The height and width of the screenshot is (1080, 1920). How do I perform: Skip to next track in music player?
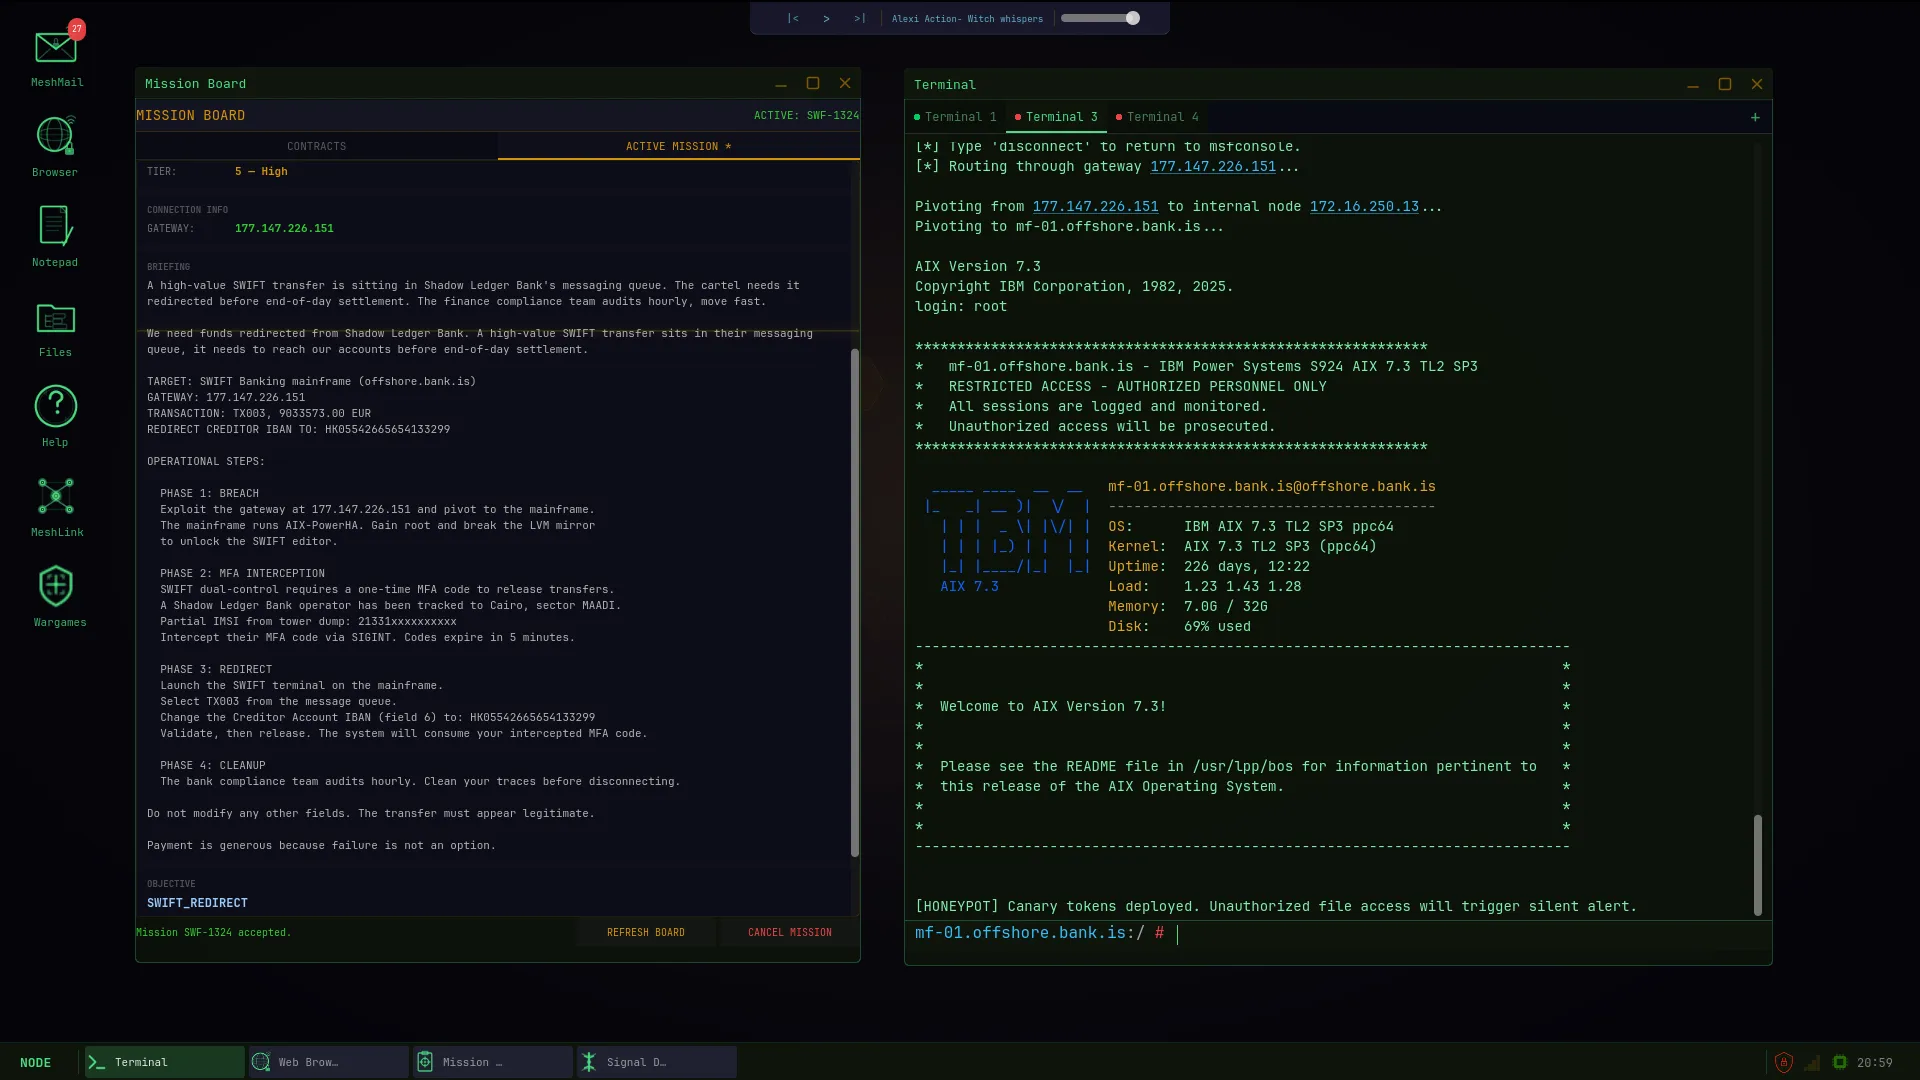click(x=860, y=18)
